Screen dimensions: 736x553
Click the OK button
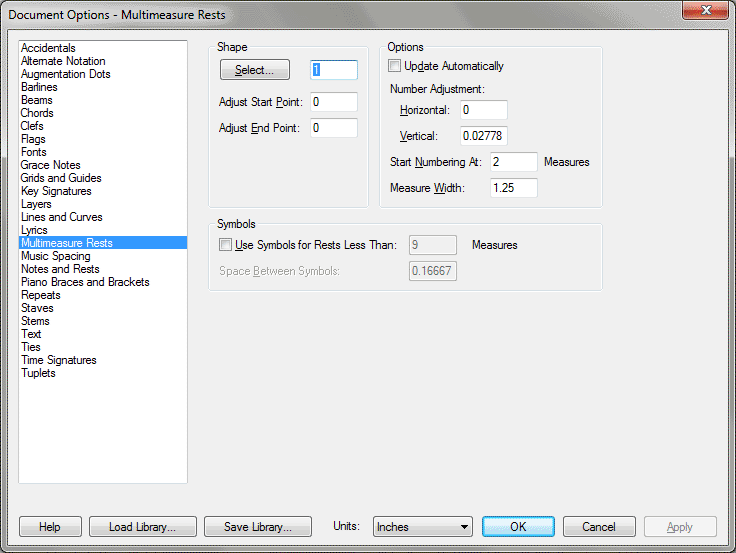pyautogui.click(x=518, y=527)
